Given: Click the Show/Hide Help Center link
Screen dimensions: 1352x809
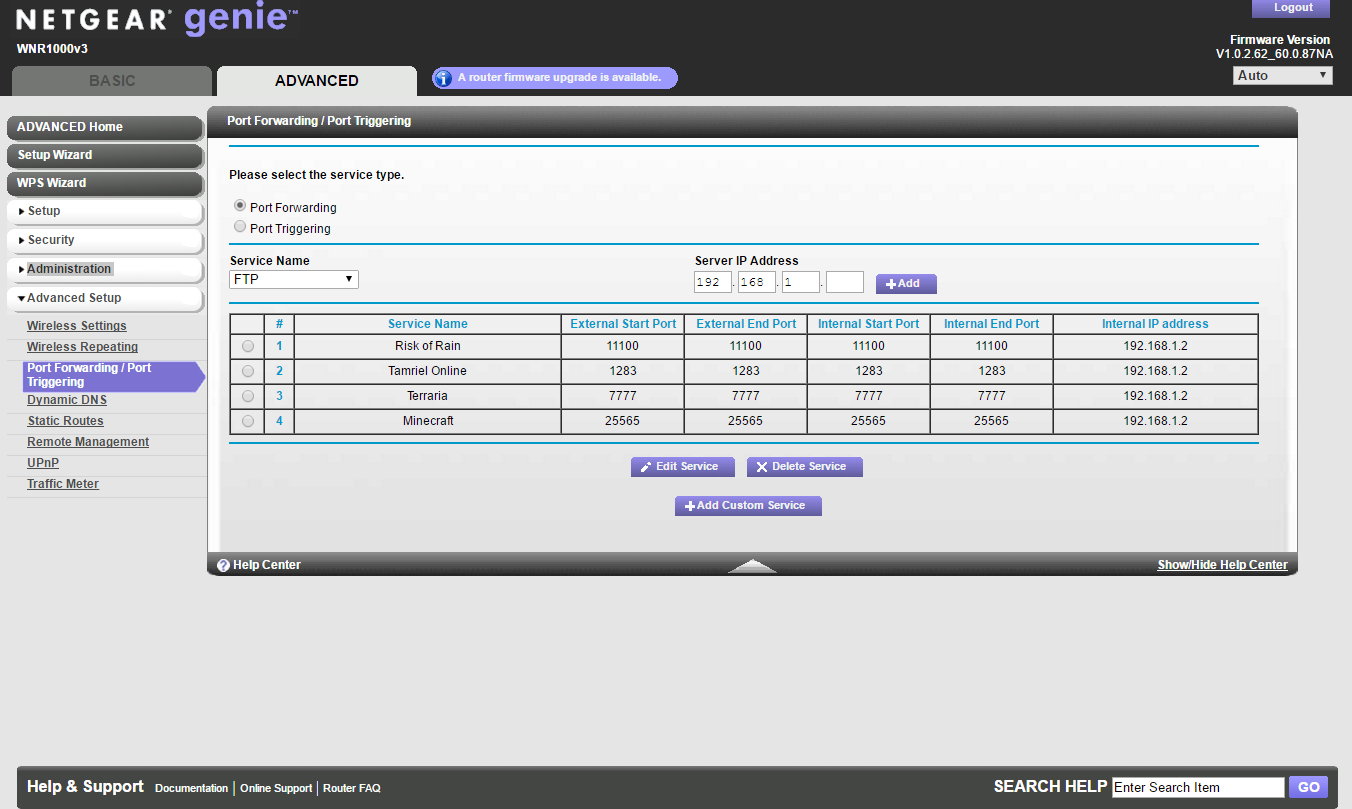Looking at the screenshot, I should point(1223,565).
